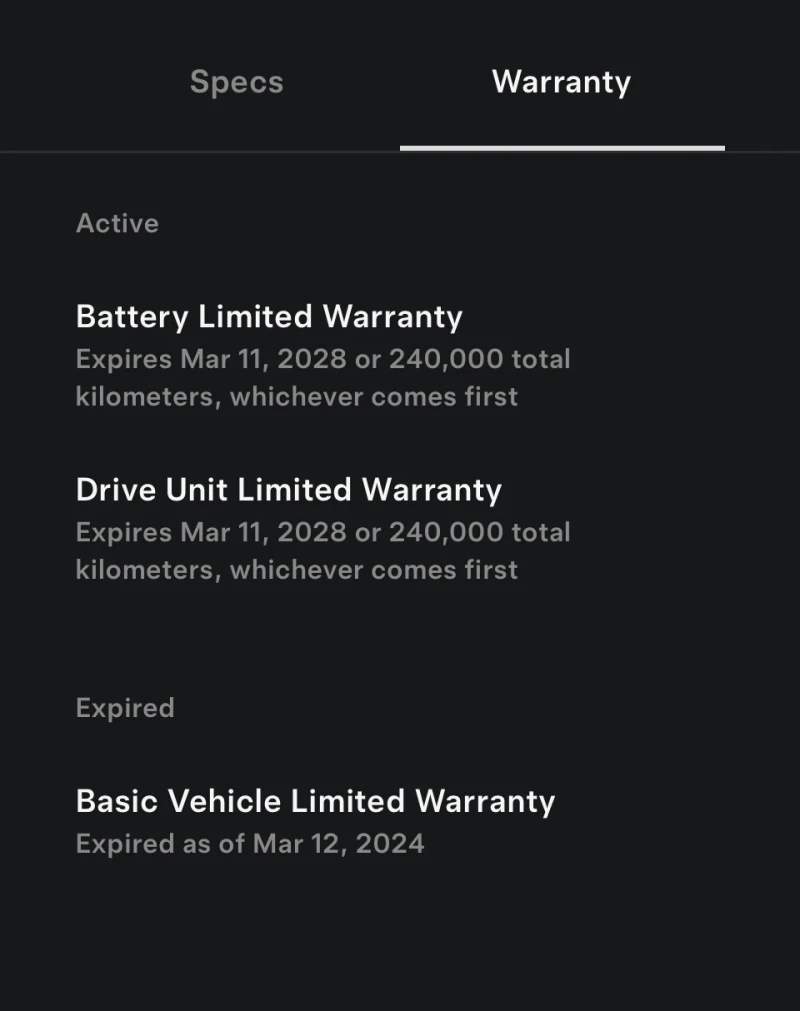Select the Battery Limited Warranty title text
Screen dimensions: 800x1011
[270, 316]
